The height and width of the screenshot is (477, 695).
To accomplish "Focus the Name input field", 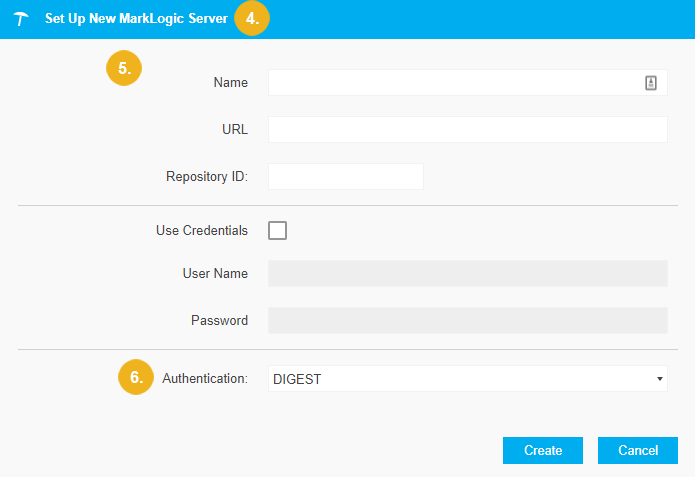I will pos(468,82).
